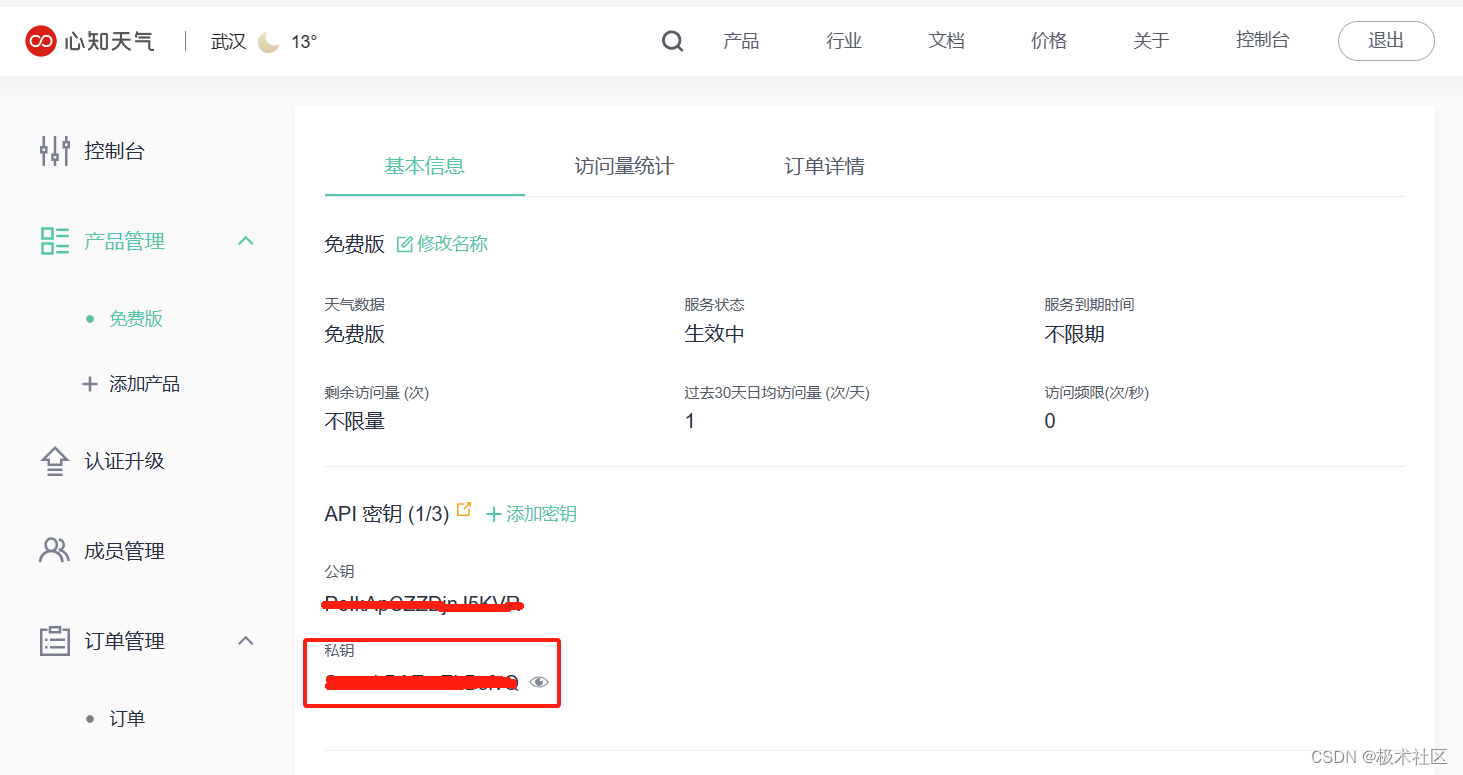Open 控制台 in top navigation bar
The height and width of the screenshot is (775, 1463).
1263,40
